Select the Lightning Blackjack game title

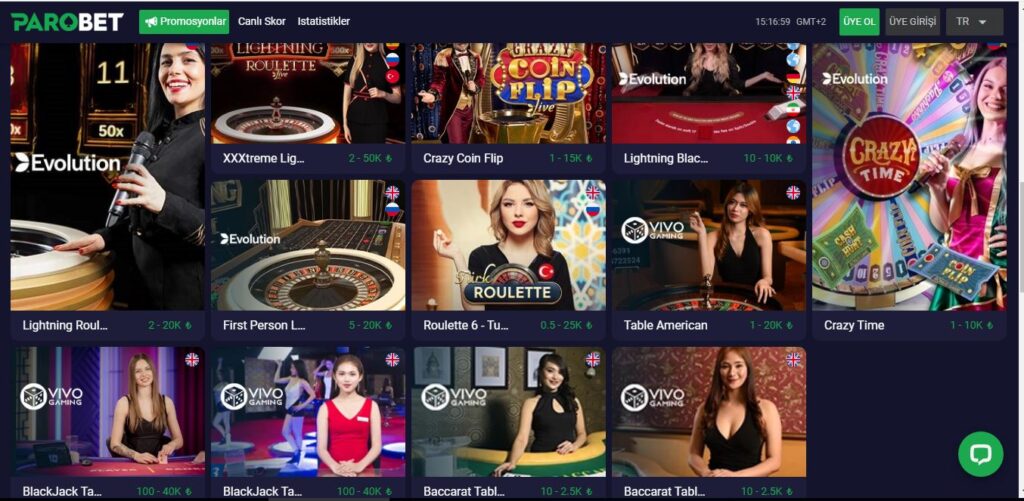[665, 158]
